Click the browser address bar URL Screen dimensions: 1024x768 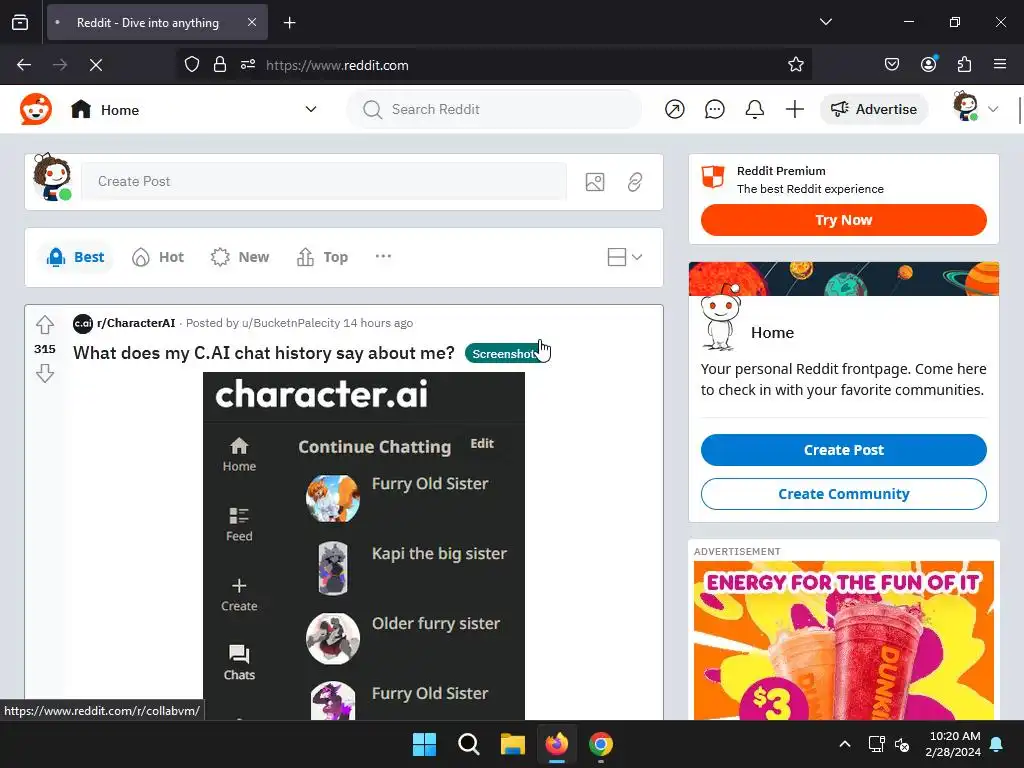337,65
